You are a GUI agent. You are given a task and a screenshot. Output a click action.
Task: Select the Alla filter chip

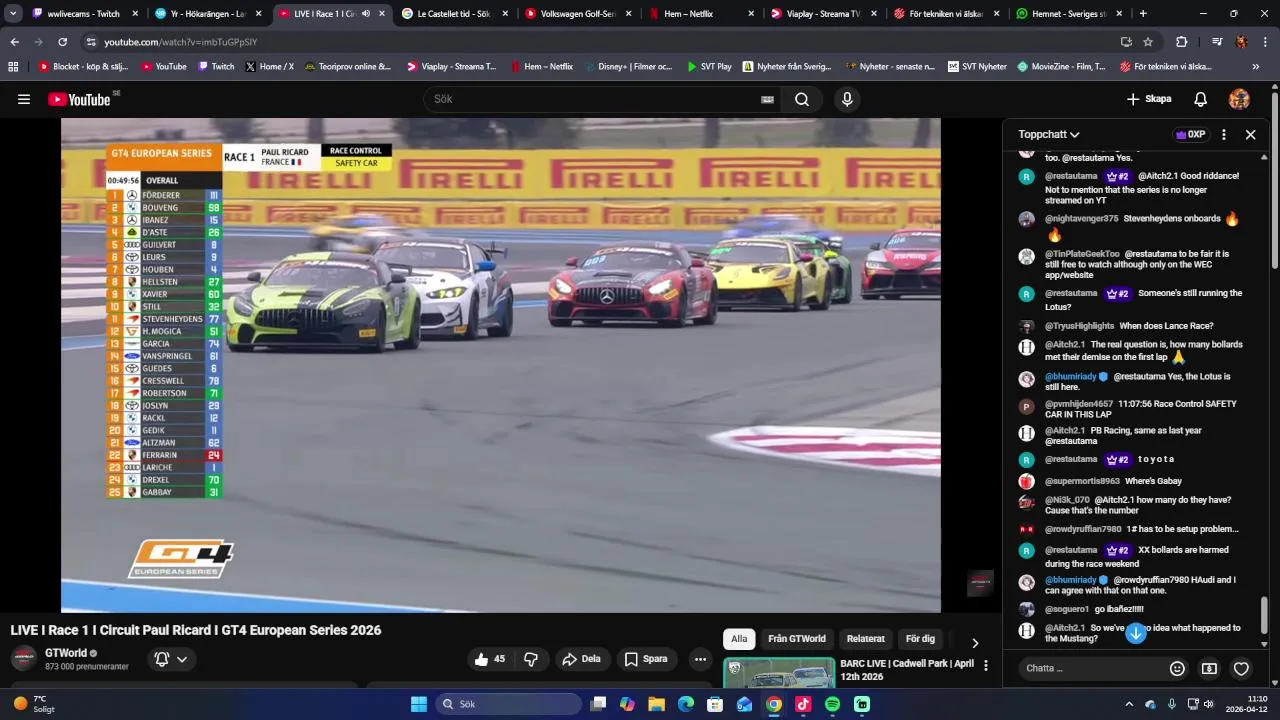739,639
